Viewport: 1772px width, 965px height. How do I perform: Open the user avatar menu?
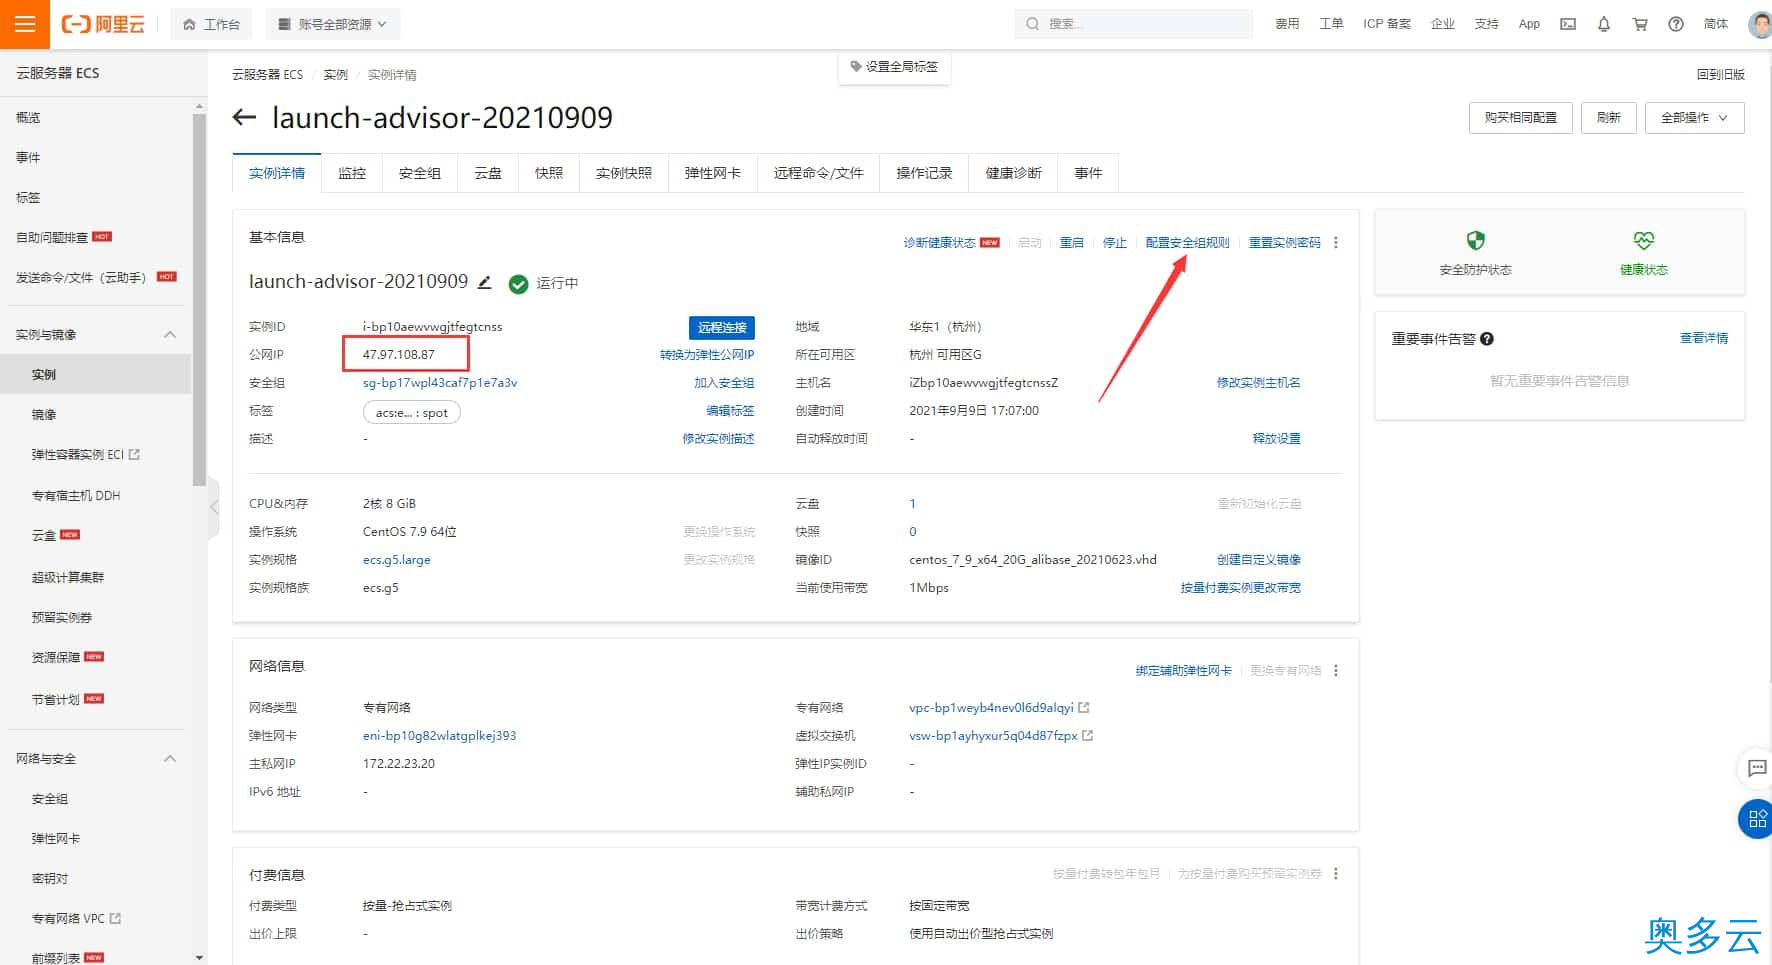pyautogui.click(x=1760, y=24)
